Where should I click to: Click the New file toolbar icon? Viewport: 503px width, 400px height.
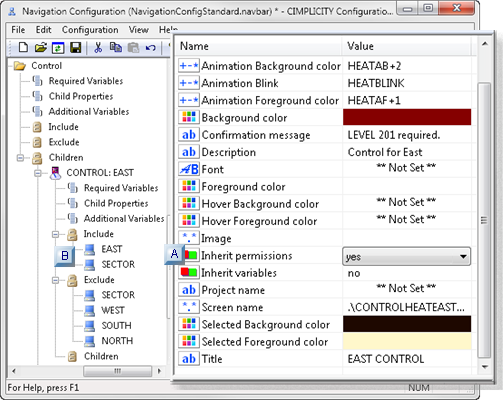(x=23, y=48)
